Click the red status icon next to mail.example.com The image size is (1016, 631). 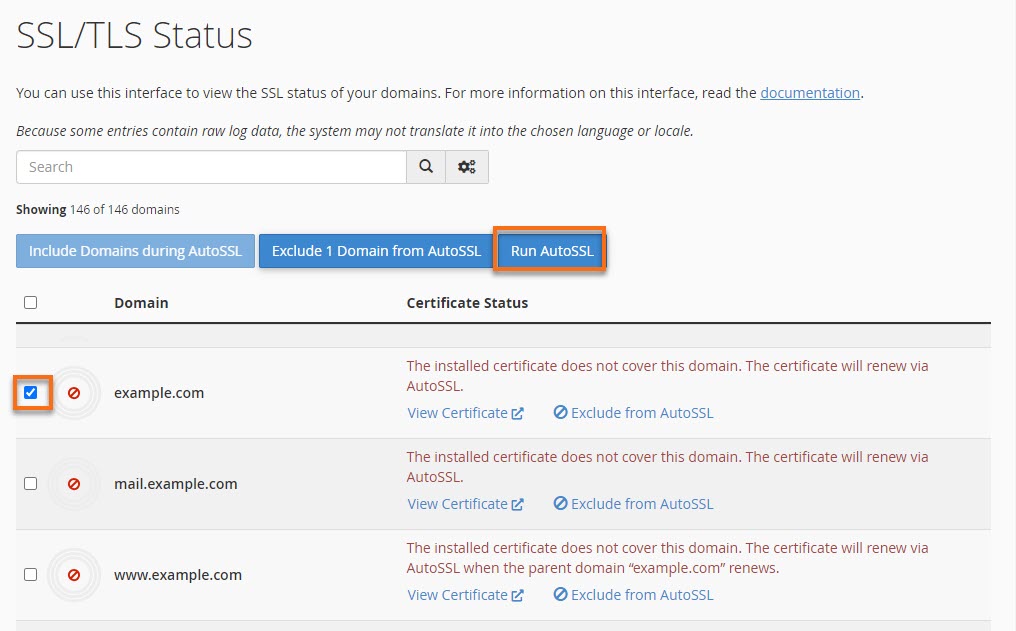pyautogui.click(x=75, y=484)
